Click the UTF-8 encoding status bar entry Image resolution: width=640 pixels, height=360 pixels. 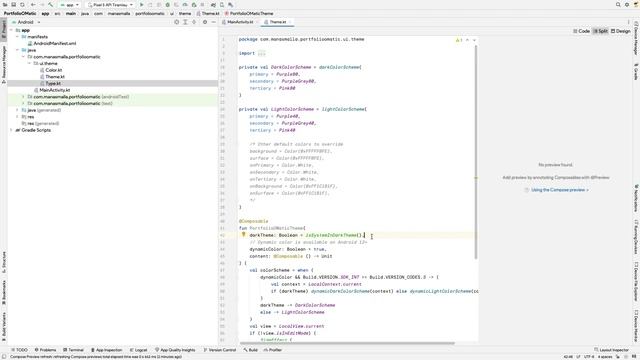(589, 357)
